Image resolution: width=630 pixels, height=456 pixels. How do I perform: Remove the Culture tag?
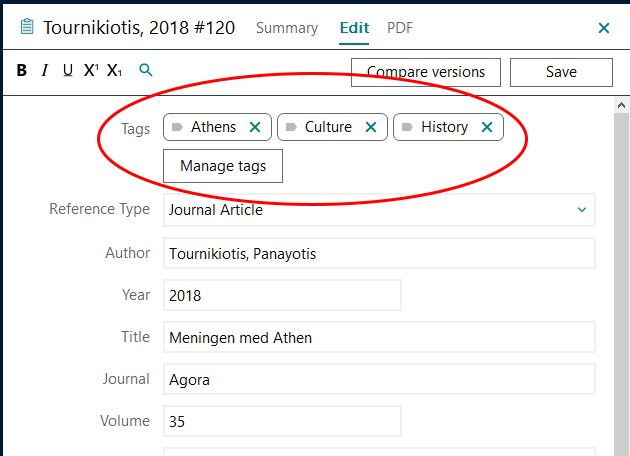pyautogui.click(x=370, y=127)
